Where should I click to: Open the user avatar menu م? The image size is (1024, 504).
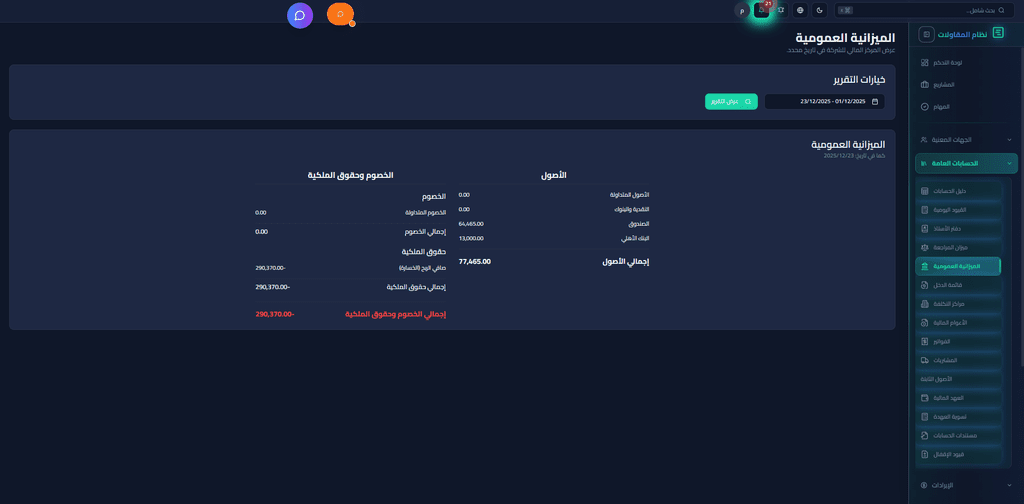(x=742, y=10)
